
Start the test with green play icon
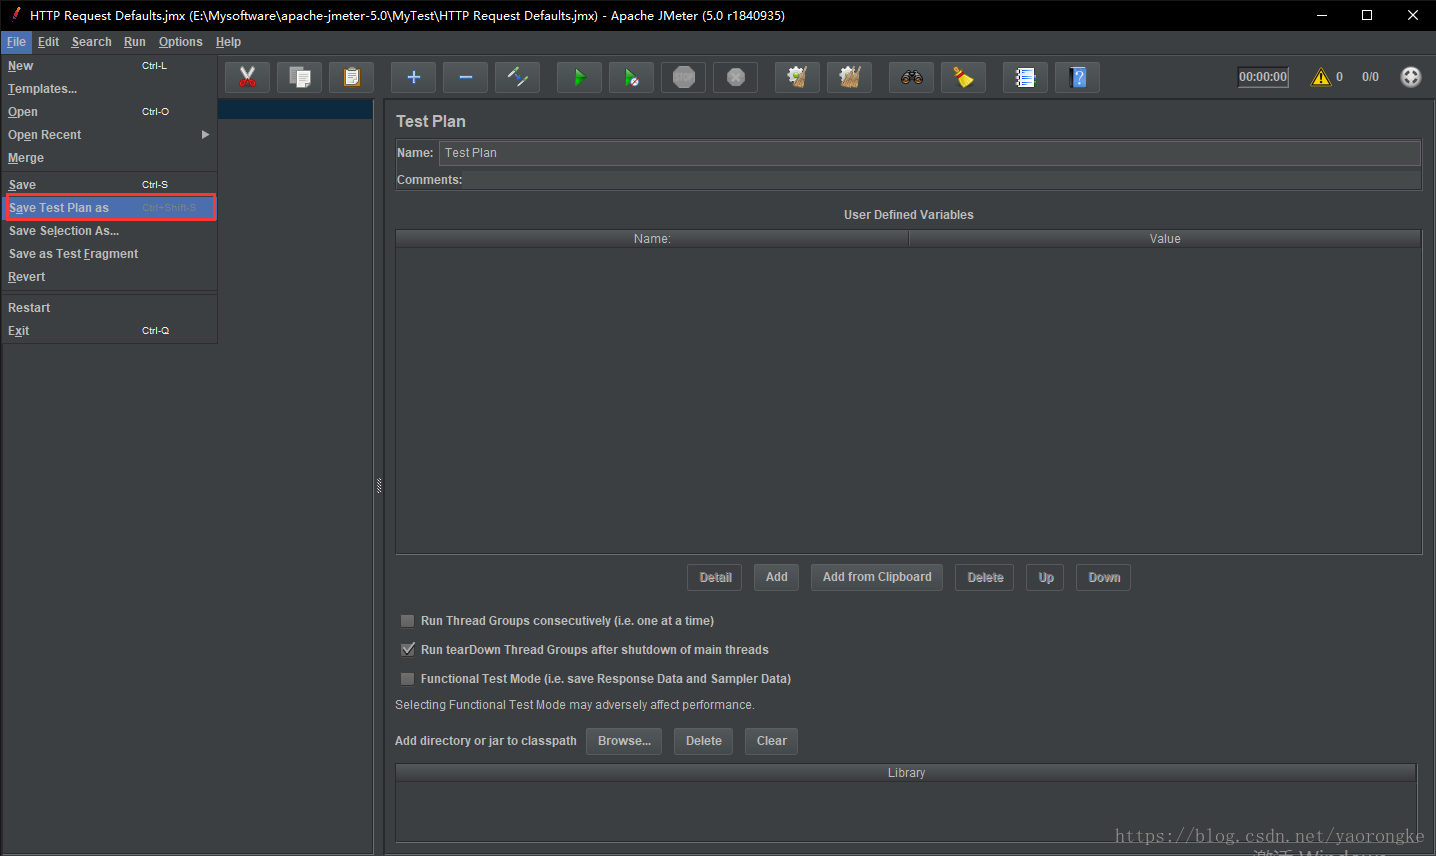(x=579, y=77)
